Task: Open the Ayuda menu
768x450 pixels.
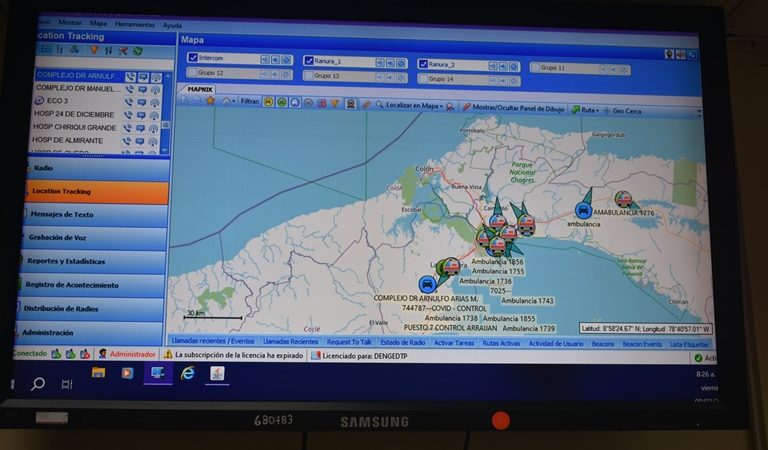Action: point(172,25)
